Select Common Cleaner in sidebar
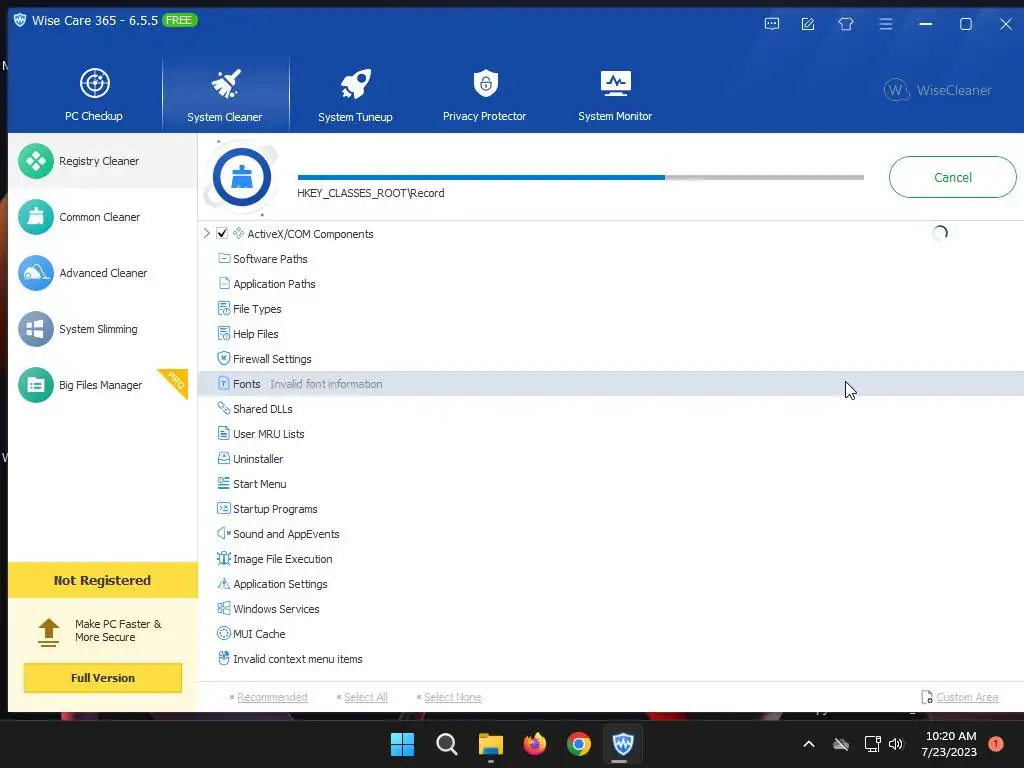This screenshot has width=1024, height=768. point(103,217)
